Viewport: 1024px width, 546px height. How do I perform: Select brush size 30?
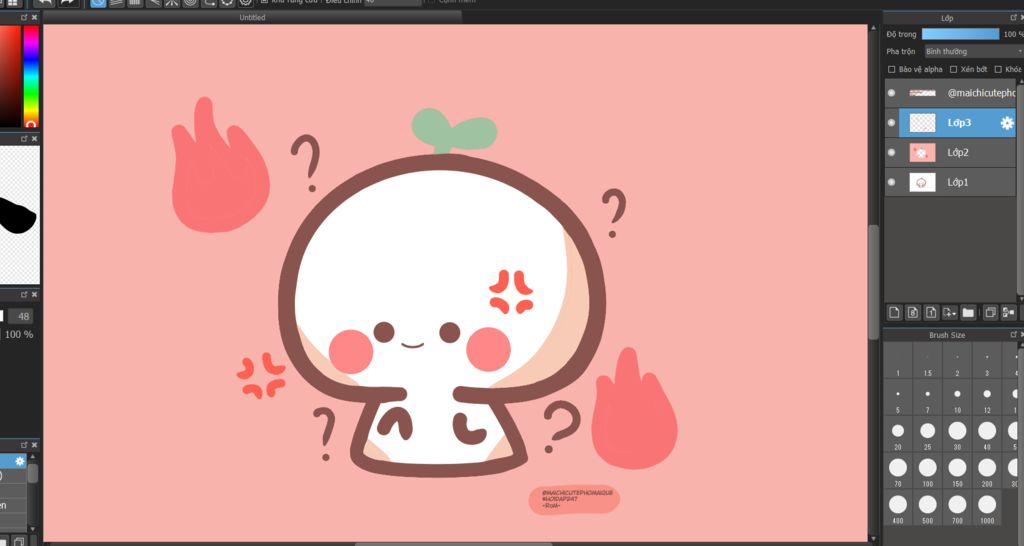pyautogui.click(x=957, y=434)
